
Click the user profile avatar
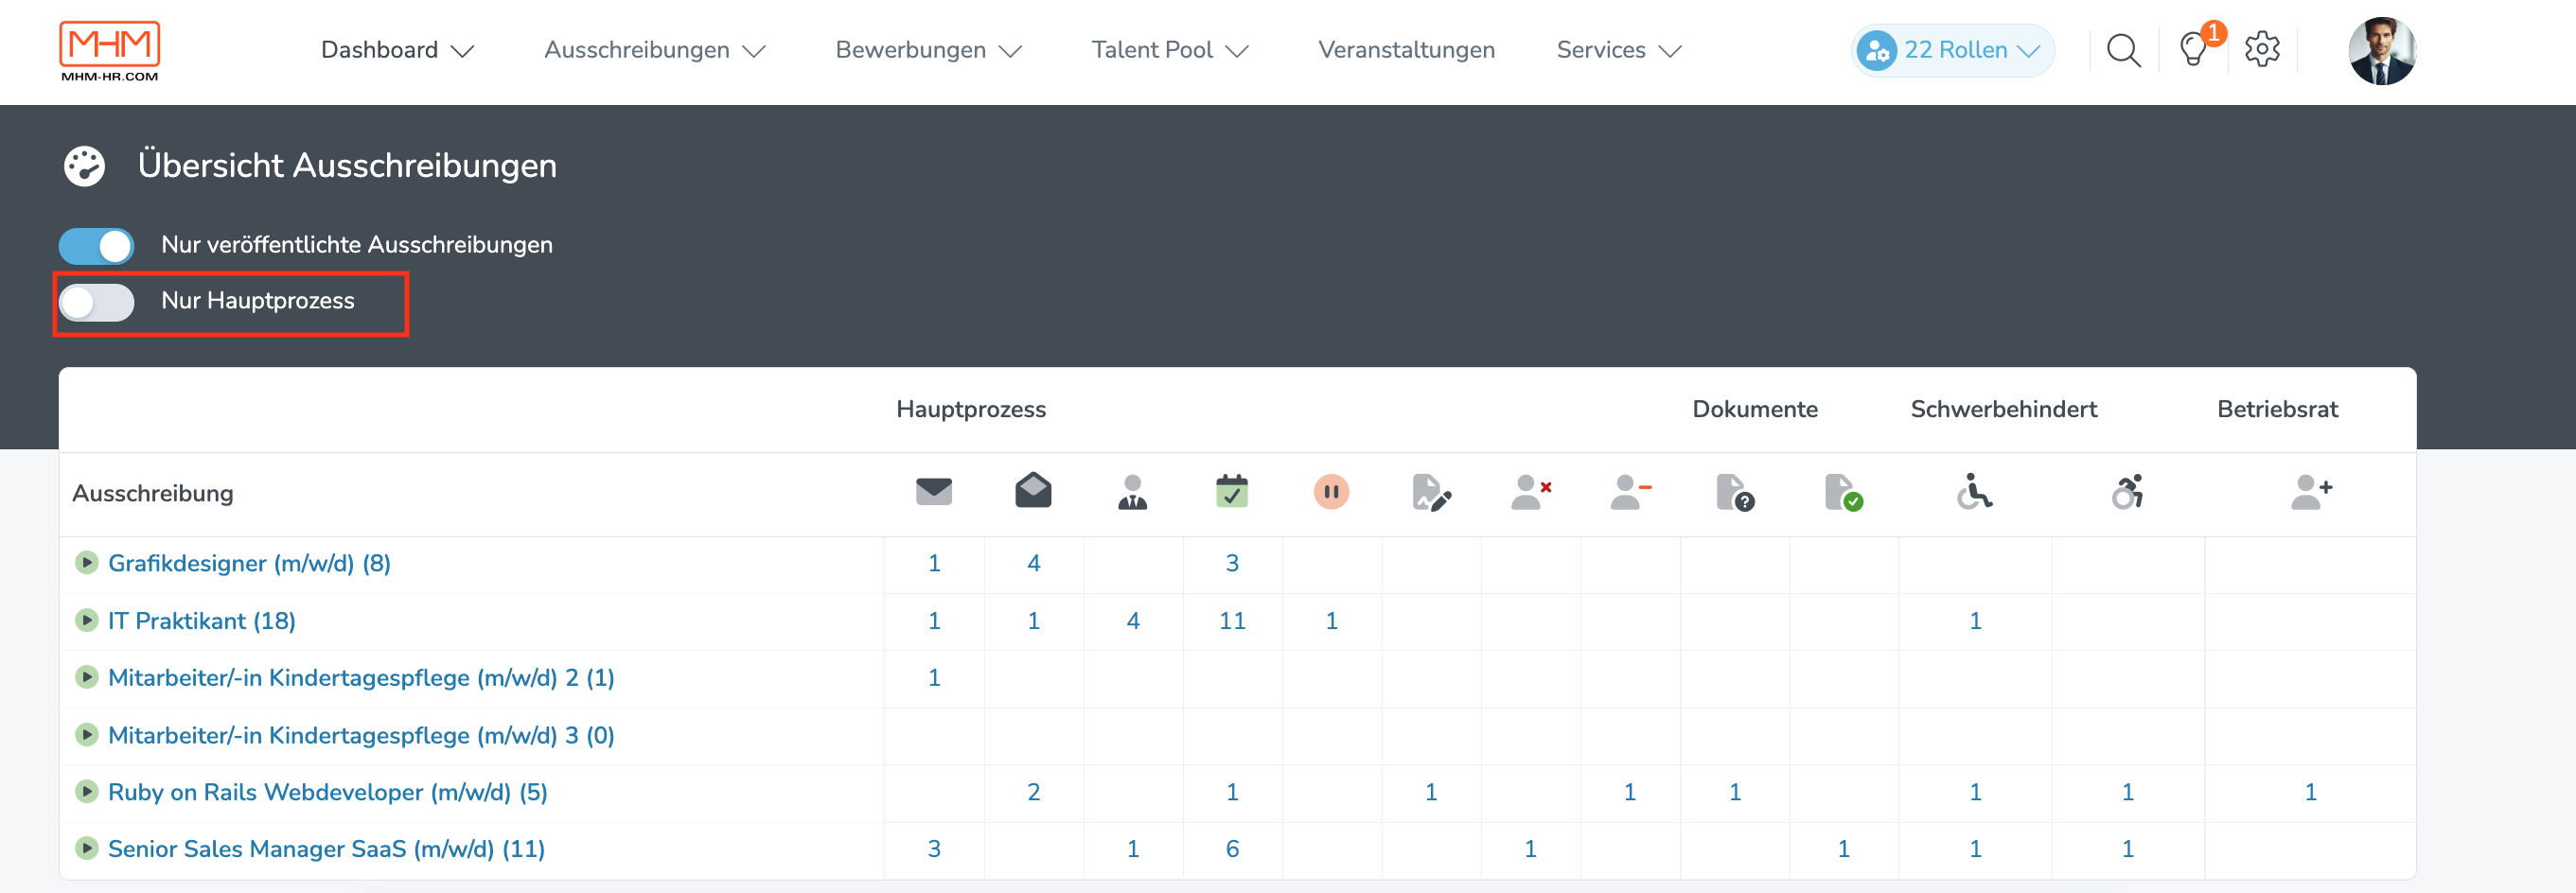(2381, 50)
